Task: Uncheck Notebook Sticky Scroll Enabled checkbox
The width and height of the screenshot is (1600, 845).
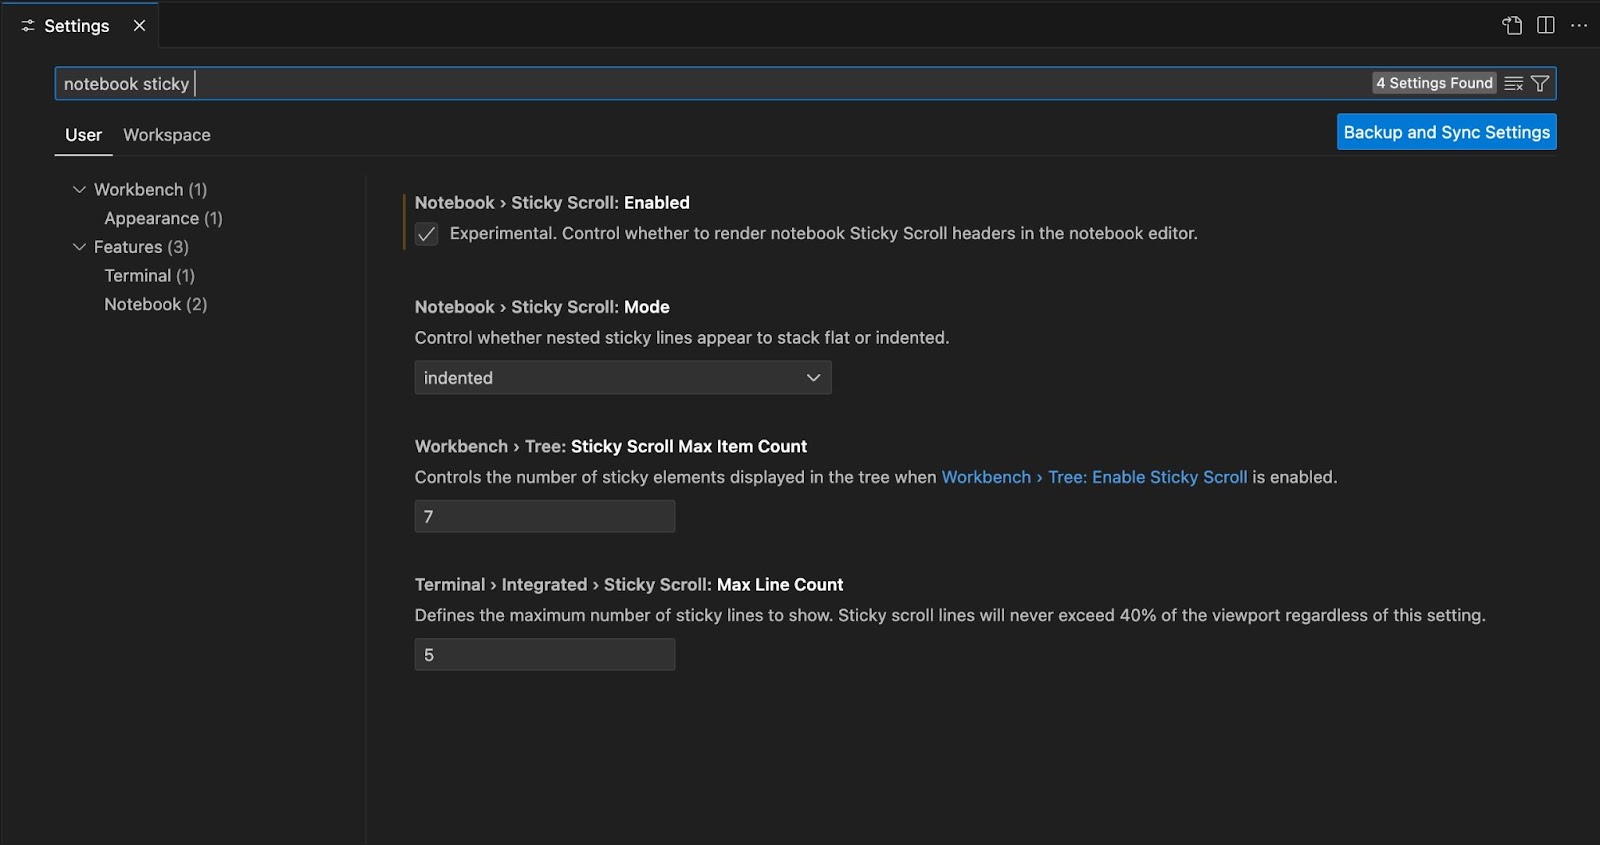Action: [x=427, y=234]
